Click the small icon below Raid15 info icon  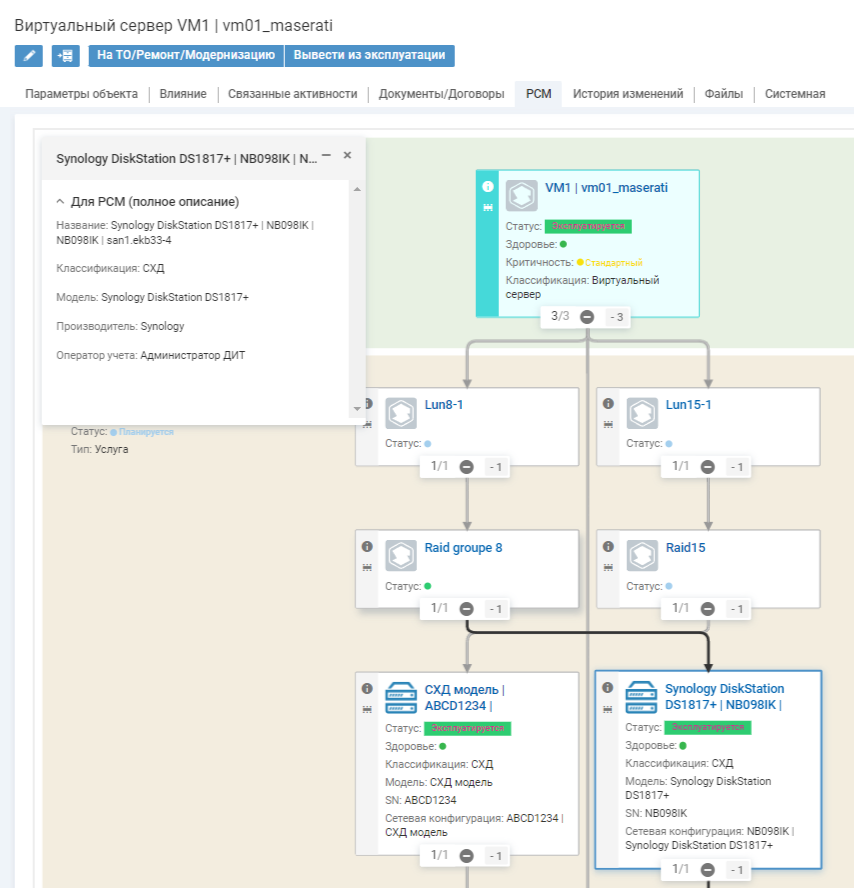point(608,567)
